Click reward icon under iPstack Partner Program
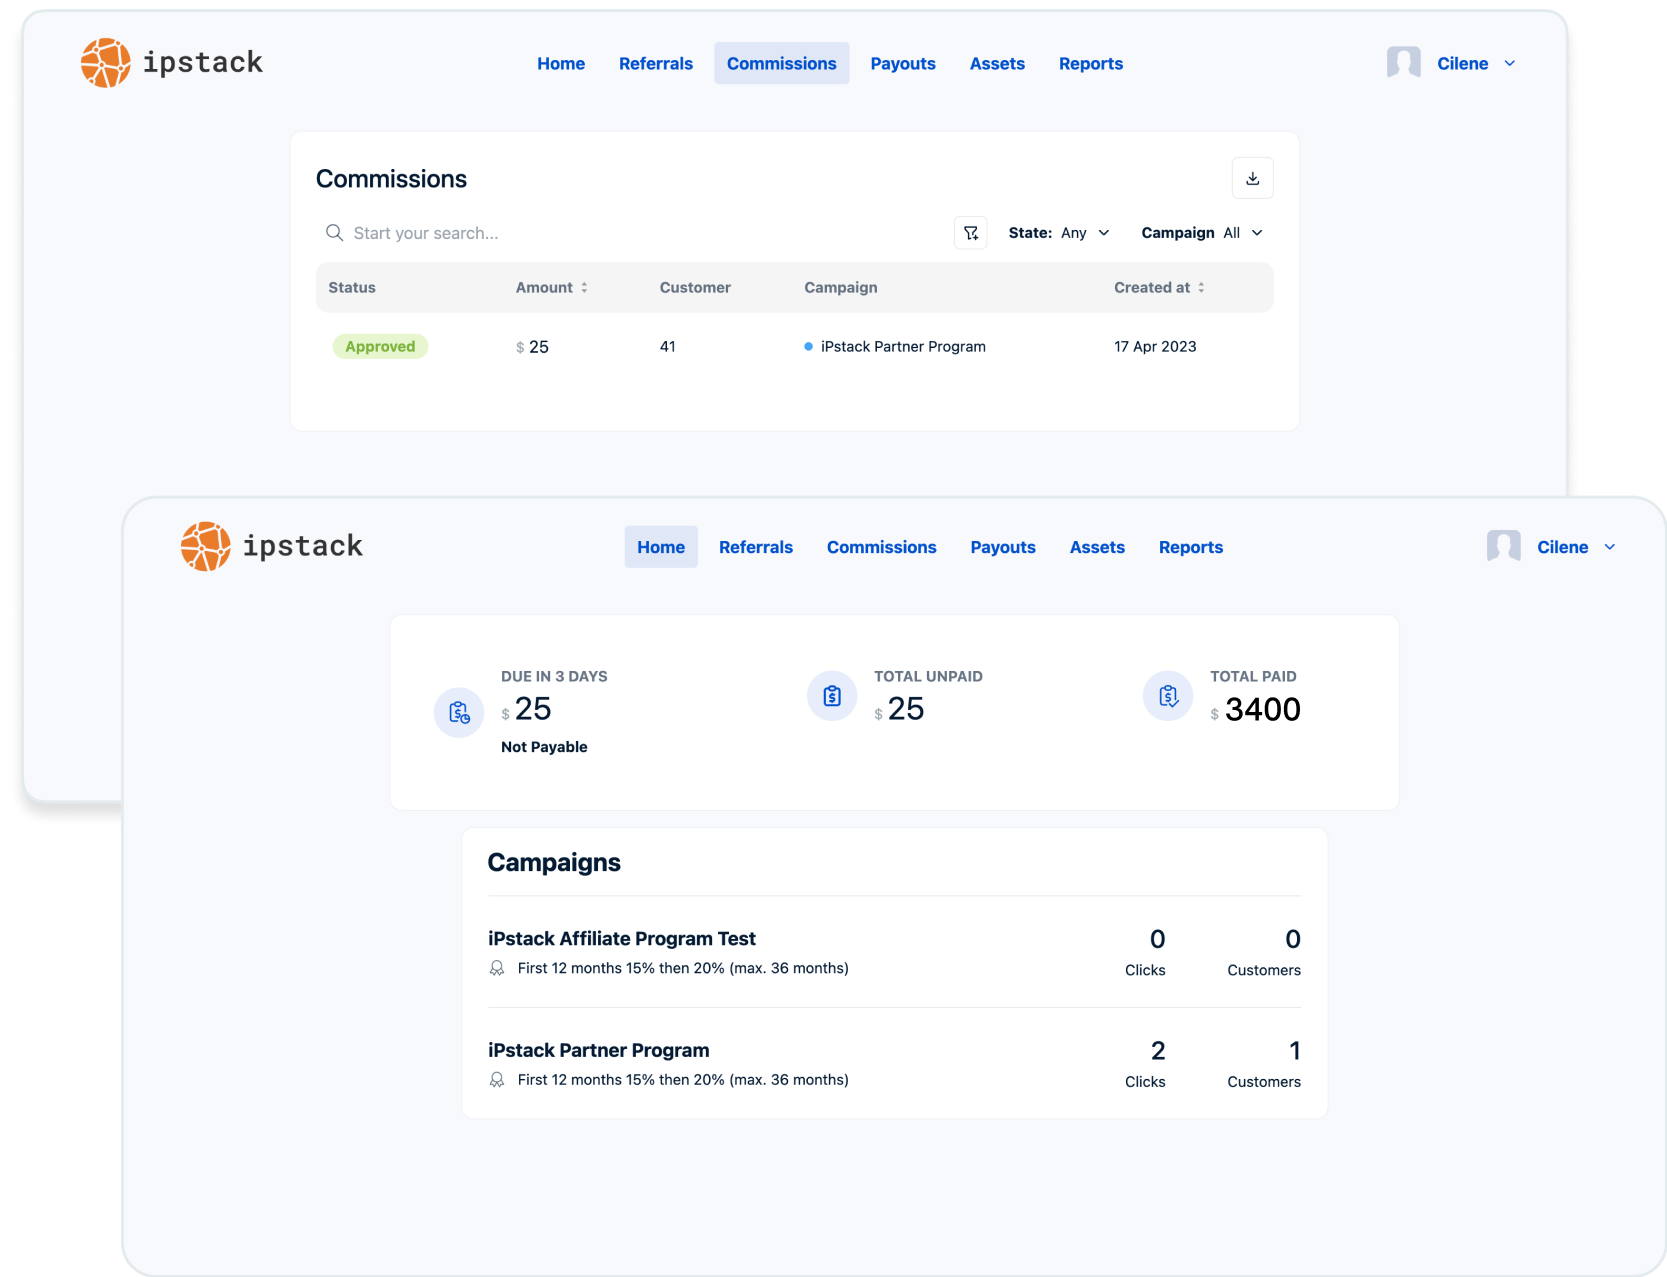 [497, 1080]
